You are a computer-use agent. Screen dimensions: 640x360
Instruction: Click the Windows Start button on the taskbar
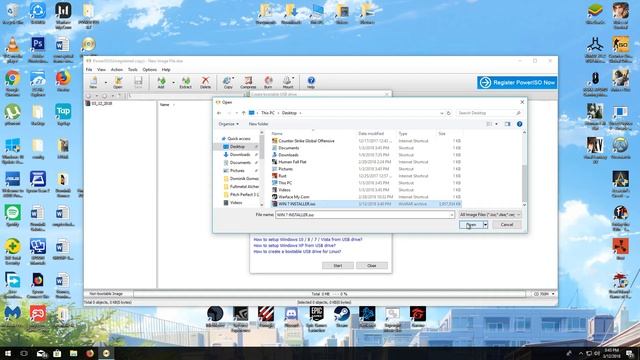7,353
